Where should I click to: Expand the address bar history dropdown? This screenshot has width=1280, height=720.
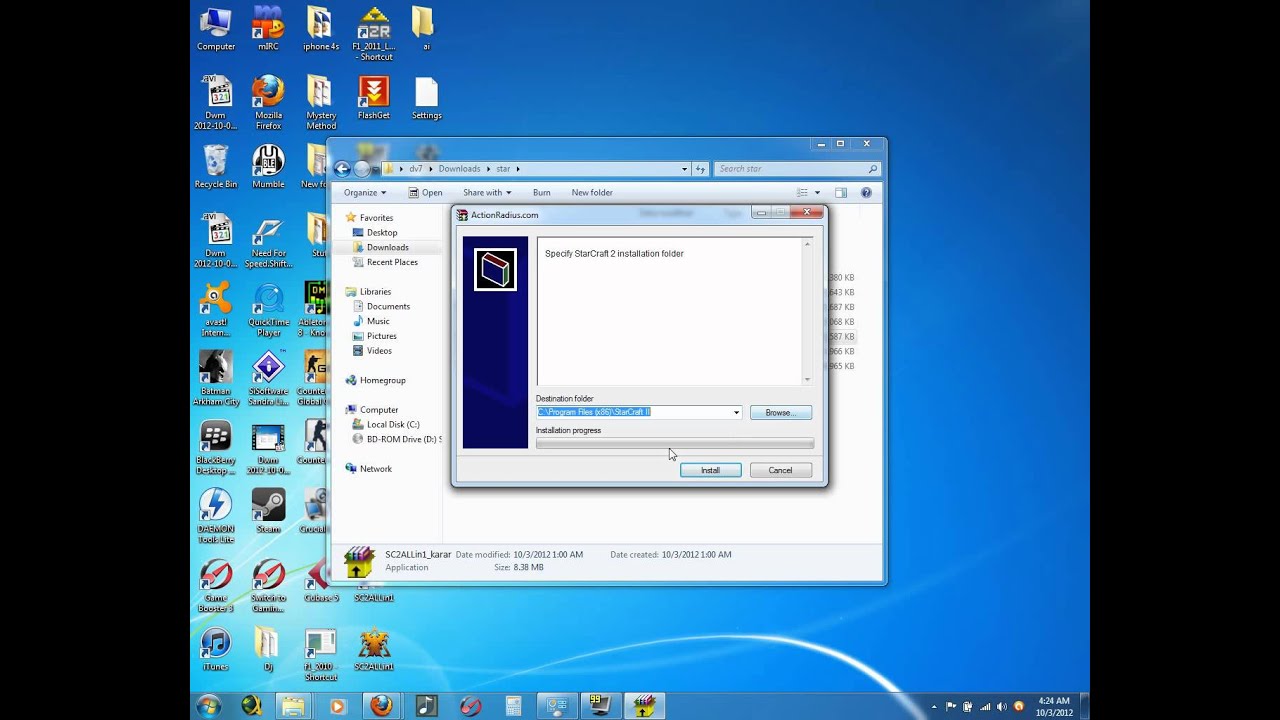click(x=684, y=169)
